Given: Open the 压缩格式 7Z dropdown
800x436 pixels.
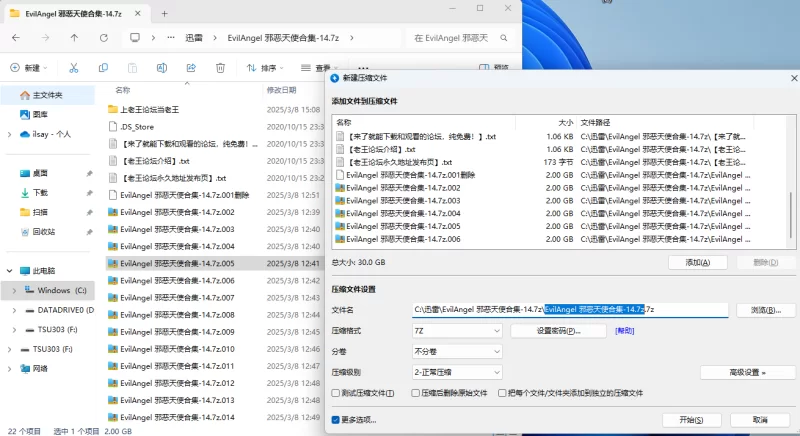Looking at the screenshot, I should [x=457, y=331].
